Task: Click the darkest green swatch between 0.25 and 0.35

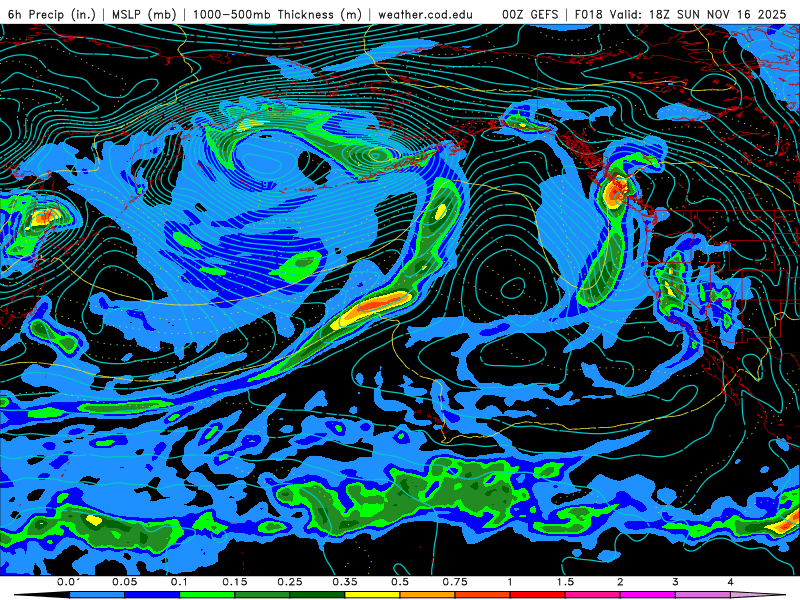Action: [x=317, y=595]
